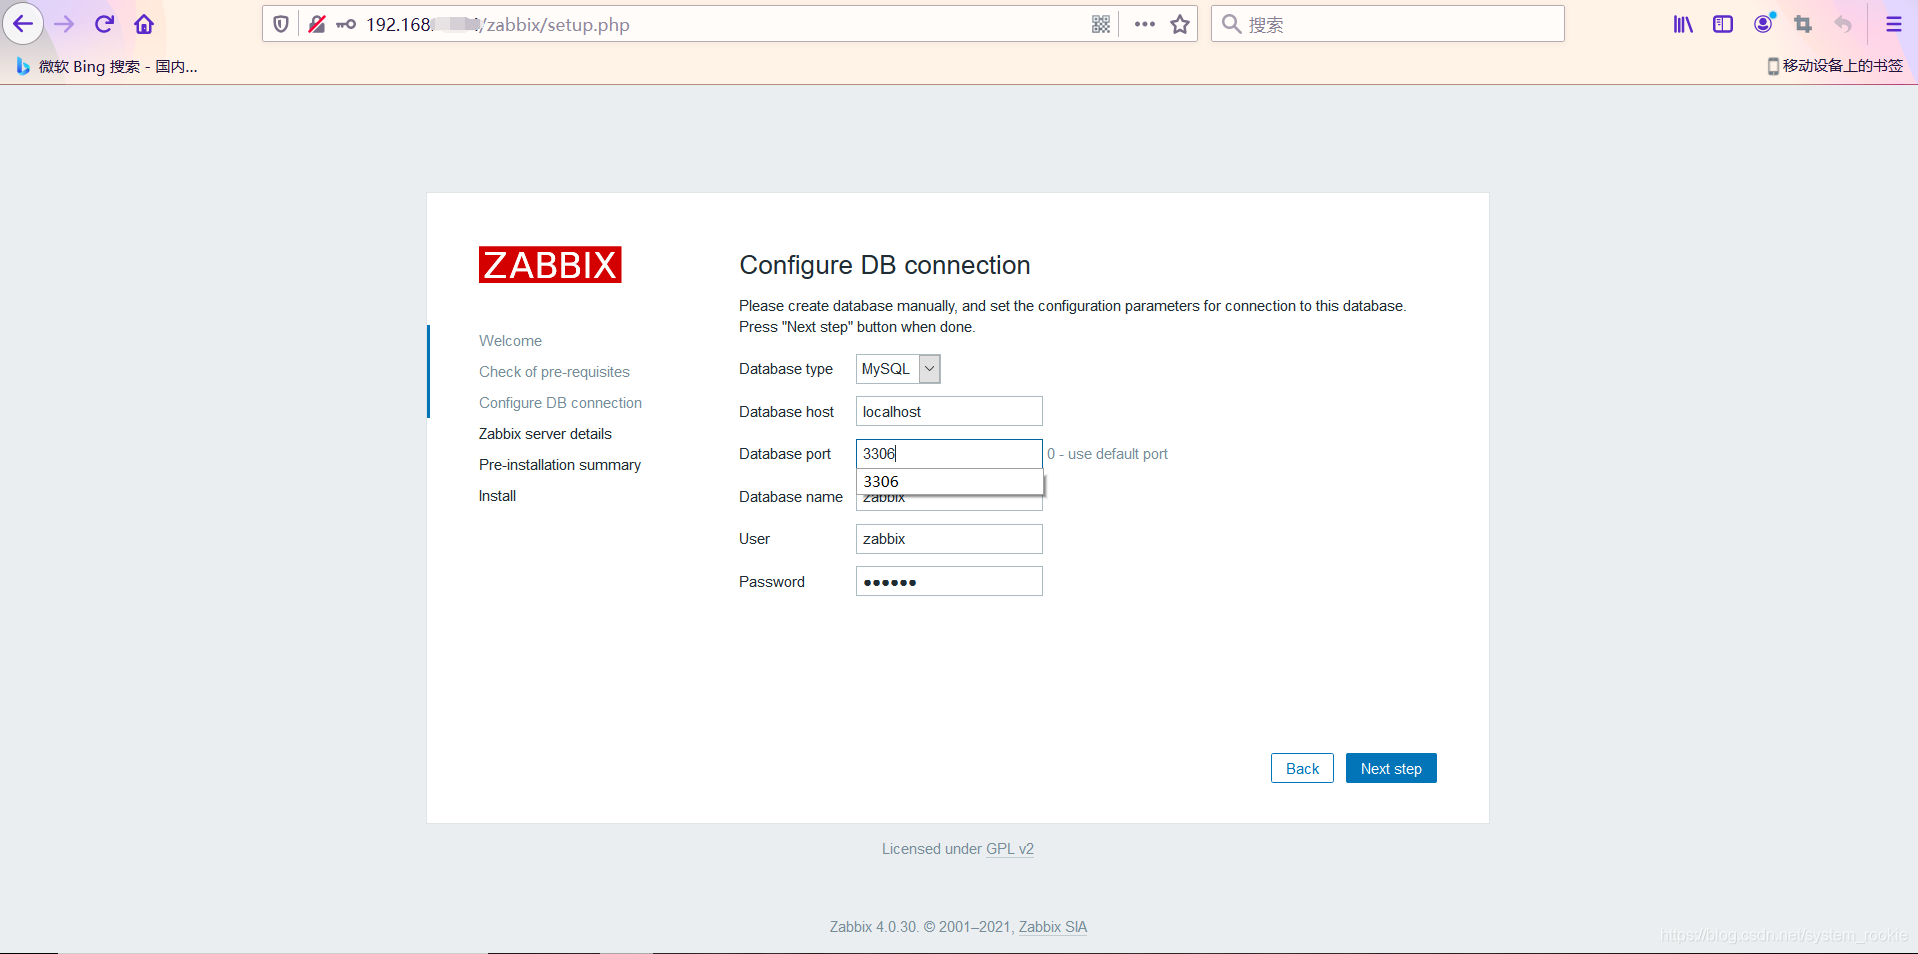Show the page QR code icon
The height and width of the screenshot is (954, 1918).
point(1101,24)
